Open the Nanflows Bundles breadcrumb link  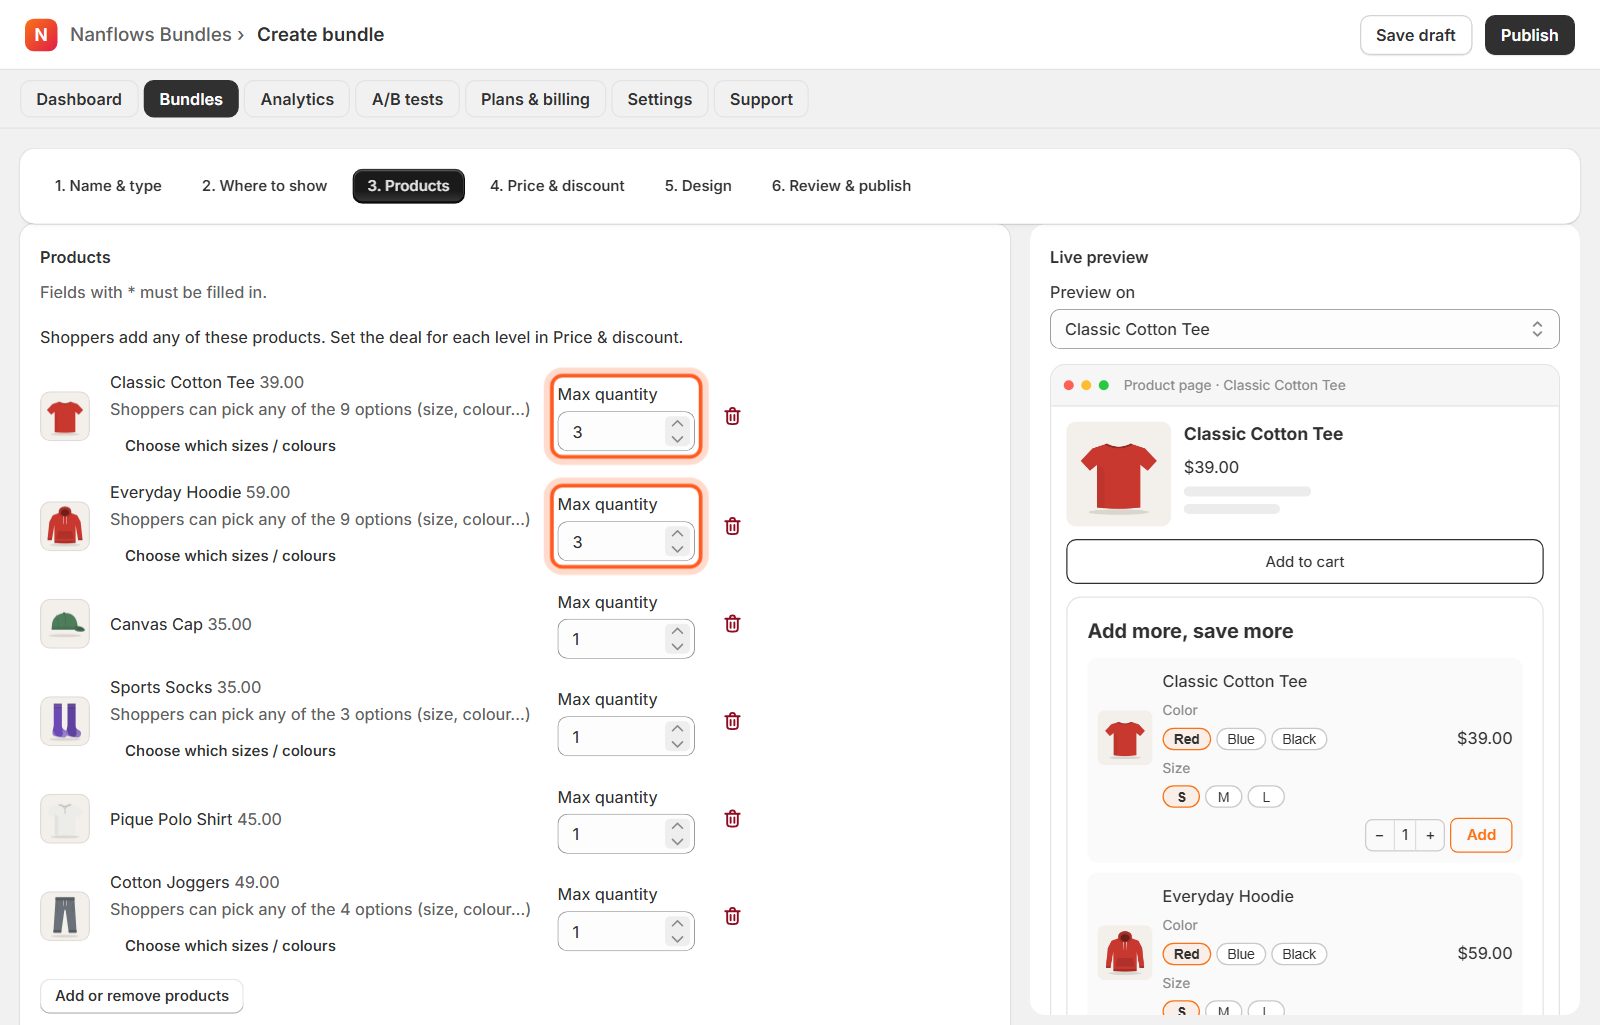click(151, 35)
